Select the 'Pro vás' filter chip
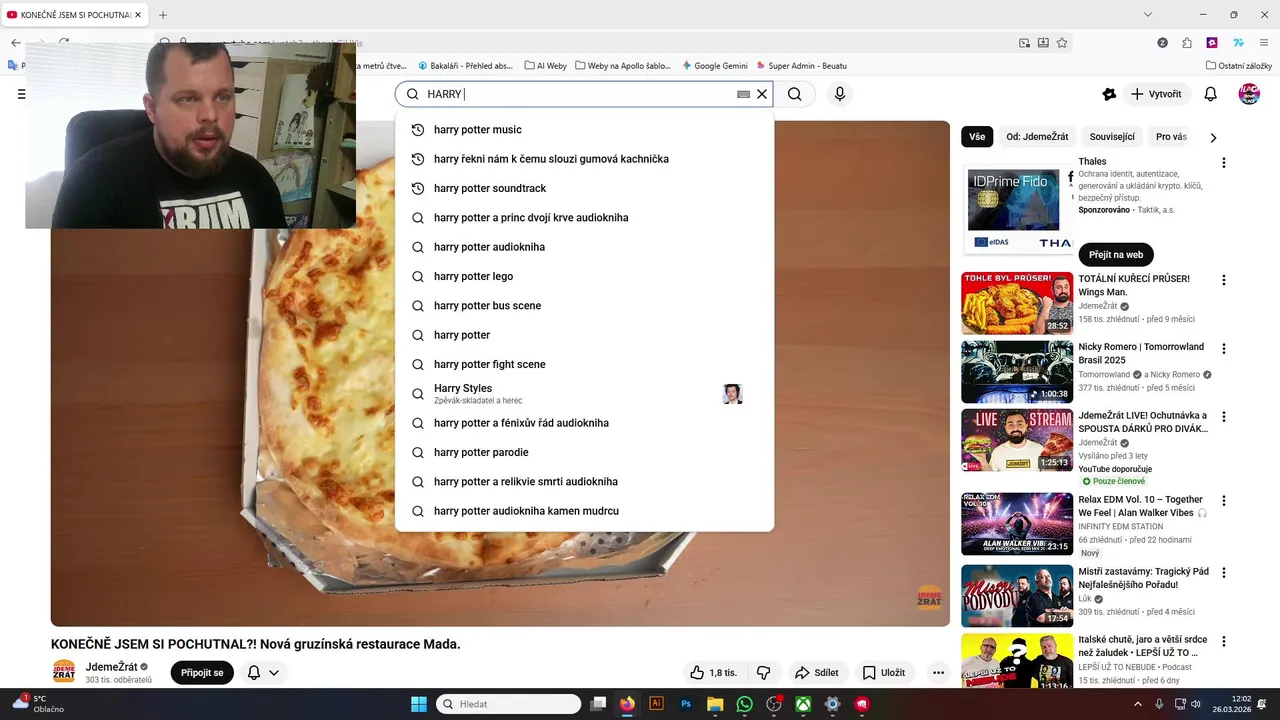The width and height of the screenshot is (1280, 720). point(1171,137)
